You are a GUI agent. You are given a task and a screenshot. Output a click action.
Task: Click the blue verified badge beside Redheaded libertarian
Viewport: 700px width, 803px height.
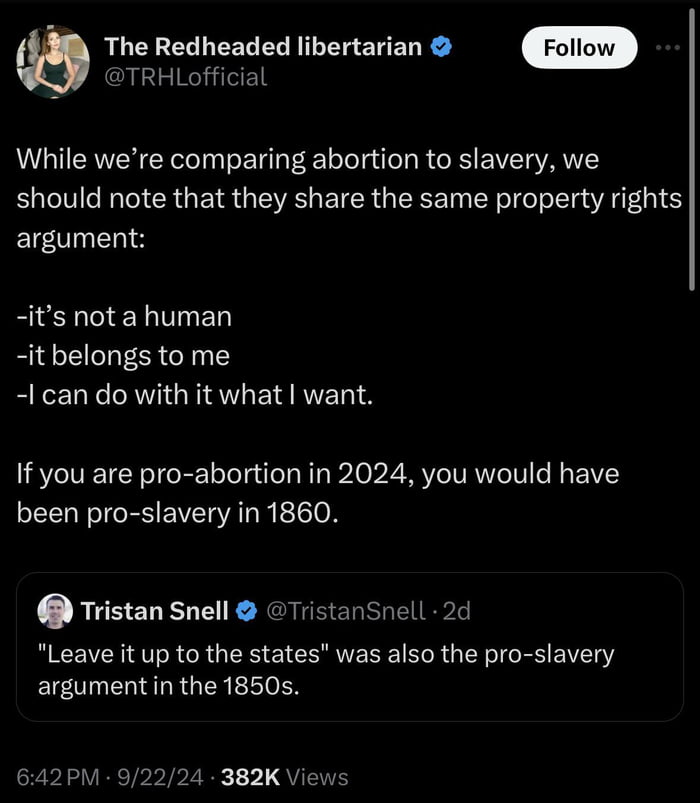click(439, 46)
